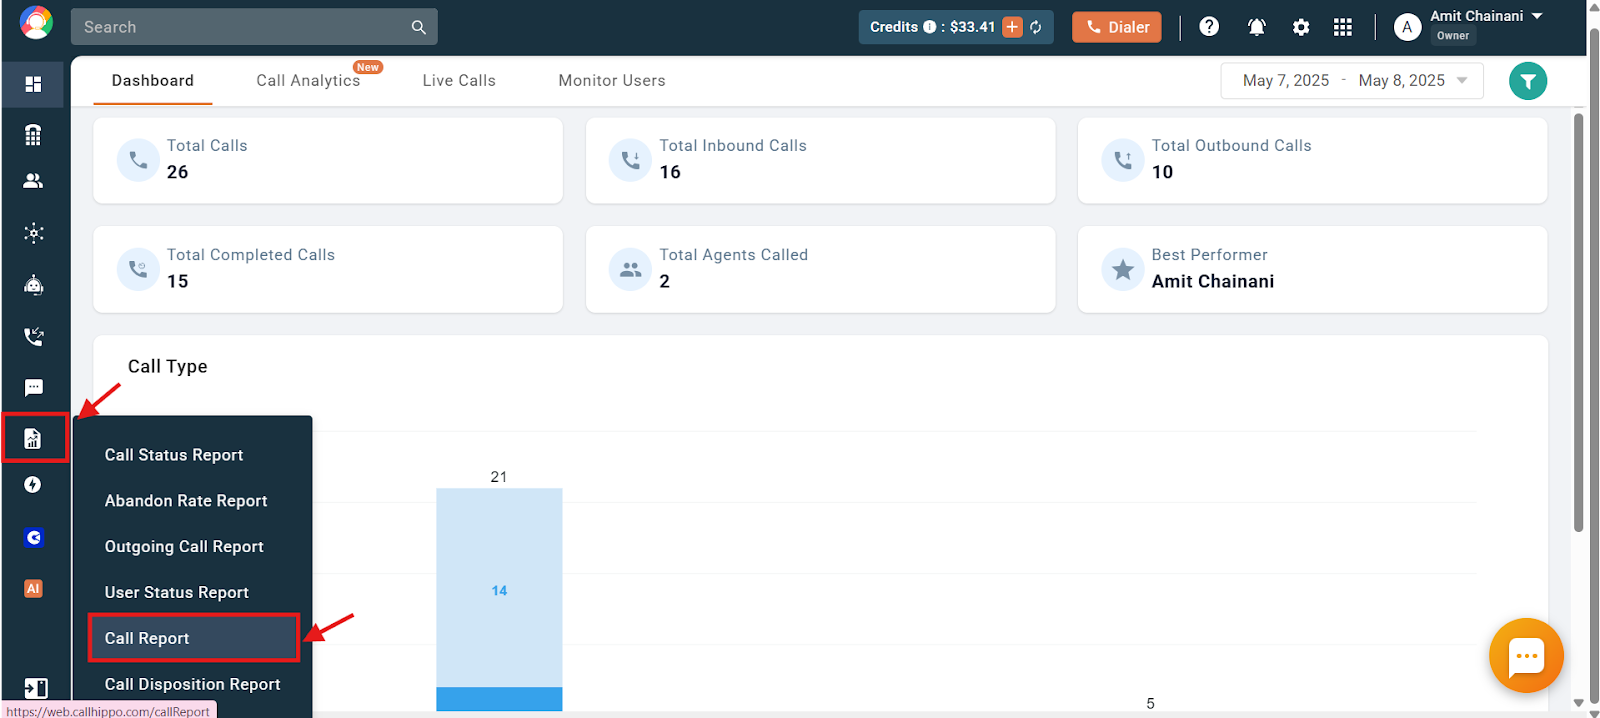The width and height of the screenshot is (1600, 718).
Task: Switch to the Call Analytics tab
Action: 308,81
